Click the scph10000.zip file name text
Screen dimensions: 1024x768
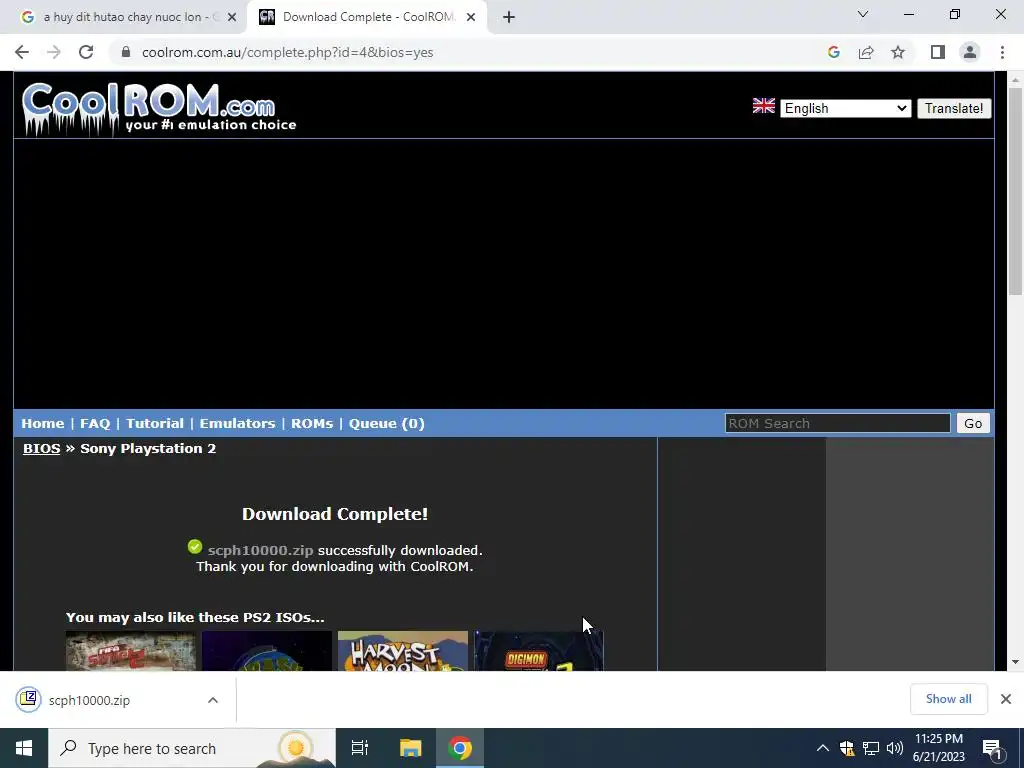pyautogui.click(x=261, y=551)
